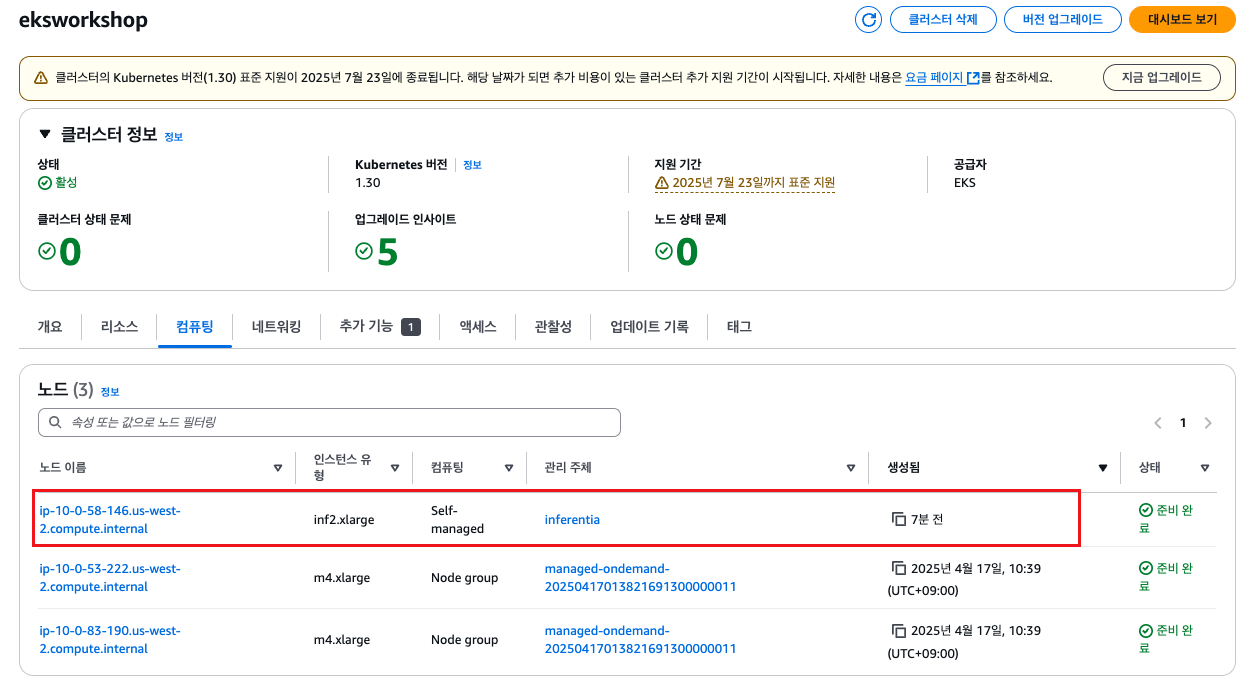The image size is (1256, 677).
Task: Open node ip-10-0-58-146 link
Action: point(110,519)
